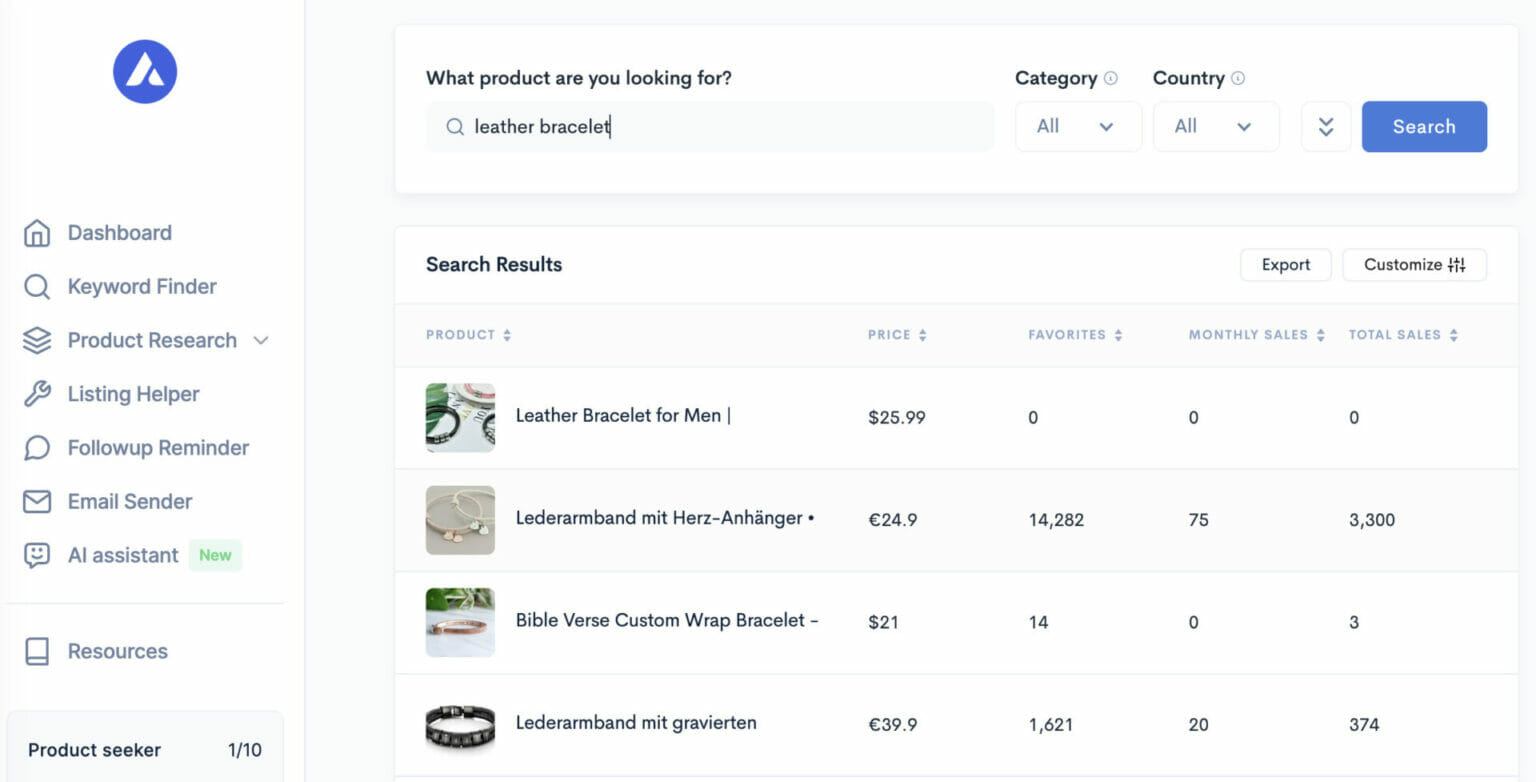Expand advanced filters with the double chevron
This screenshot has width=1536, height=782.
tap(1326, 126)
